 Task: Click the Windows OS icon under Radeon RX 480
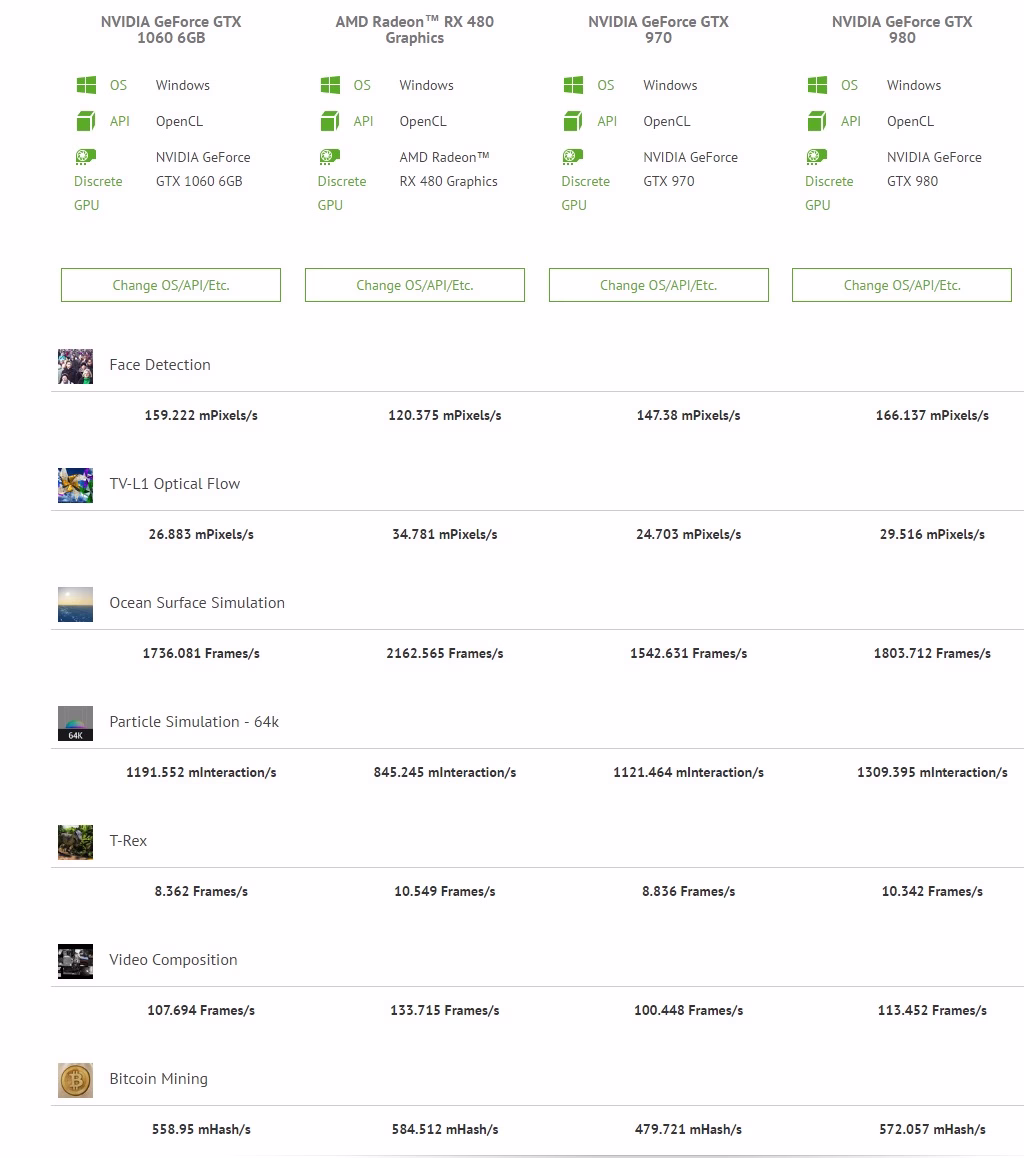(x=330, y=85)
